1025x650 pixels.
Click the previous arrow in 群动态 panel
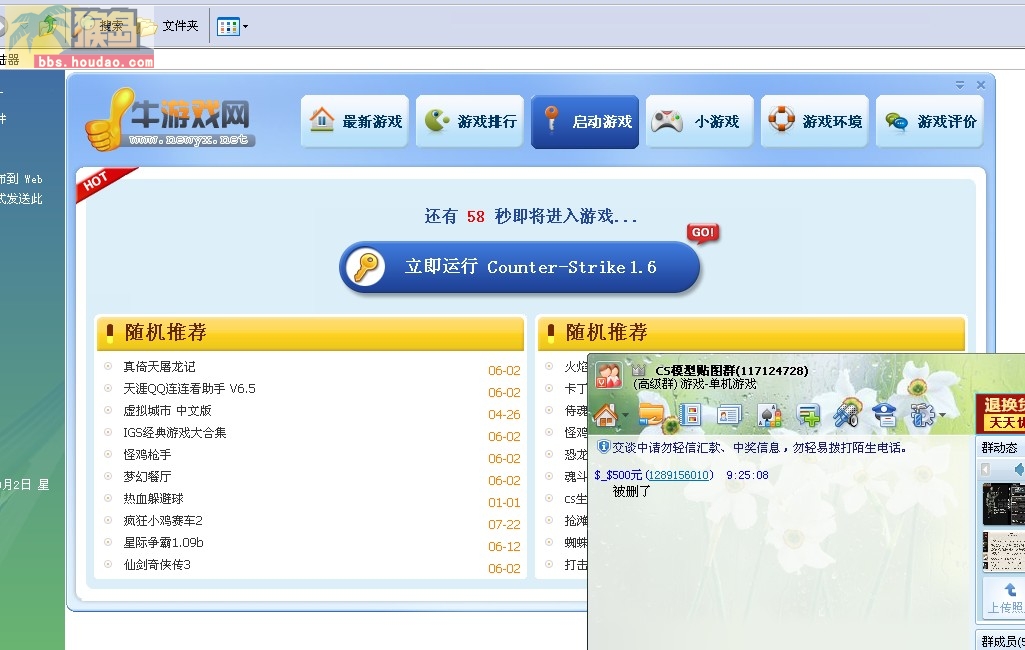985,469
